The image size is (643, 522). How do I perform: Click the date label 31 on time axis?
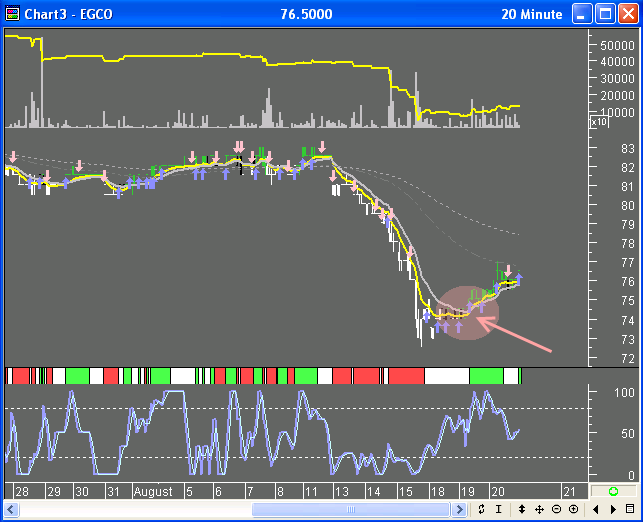click(113, 491)
